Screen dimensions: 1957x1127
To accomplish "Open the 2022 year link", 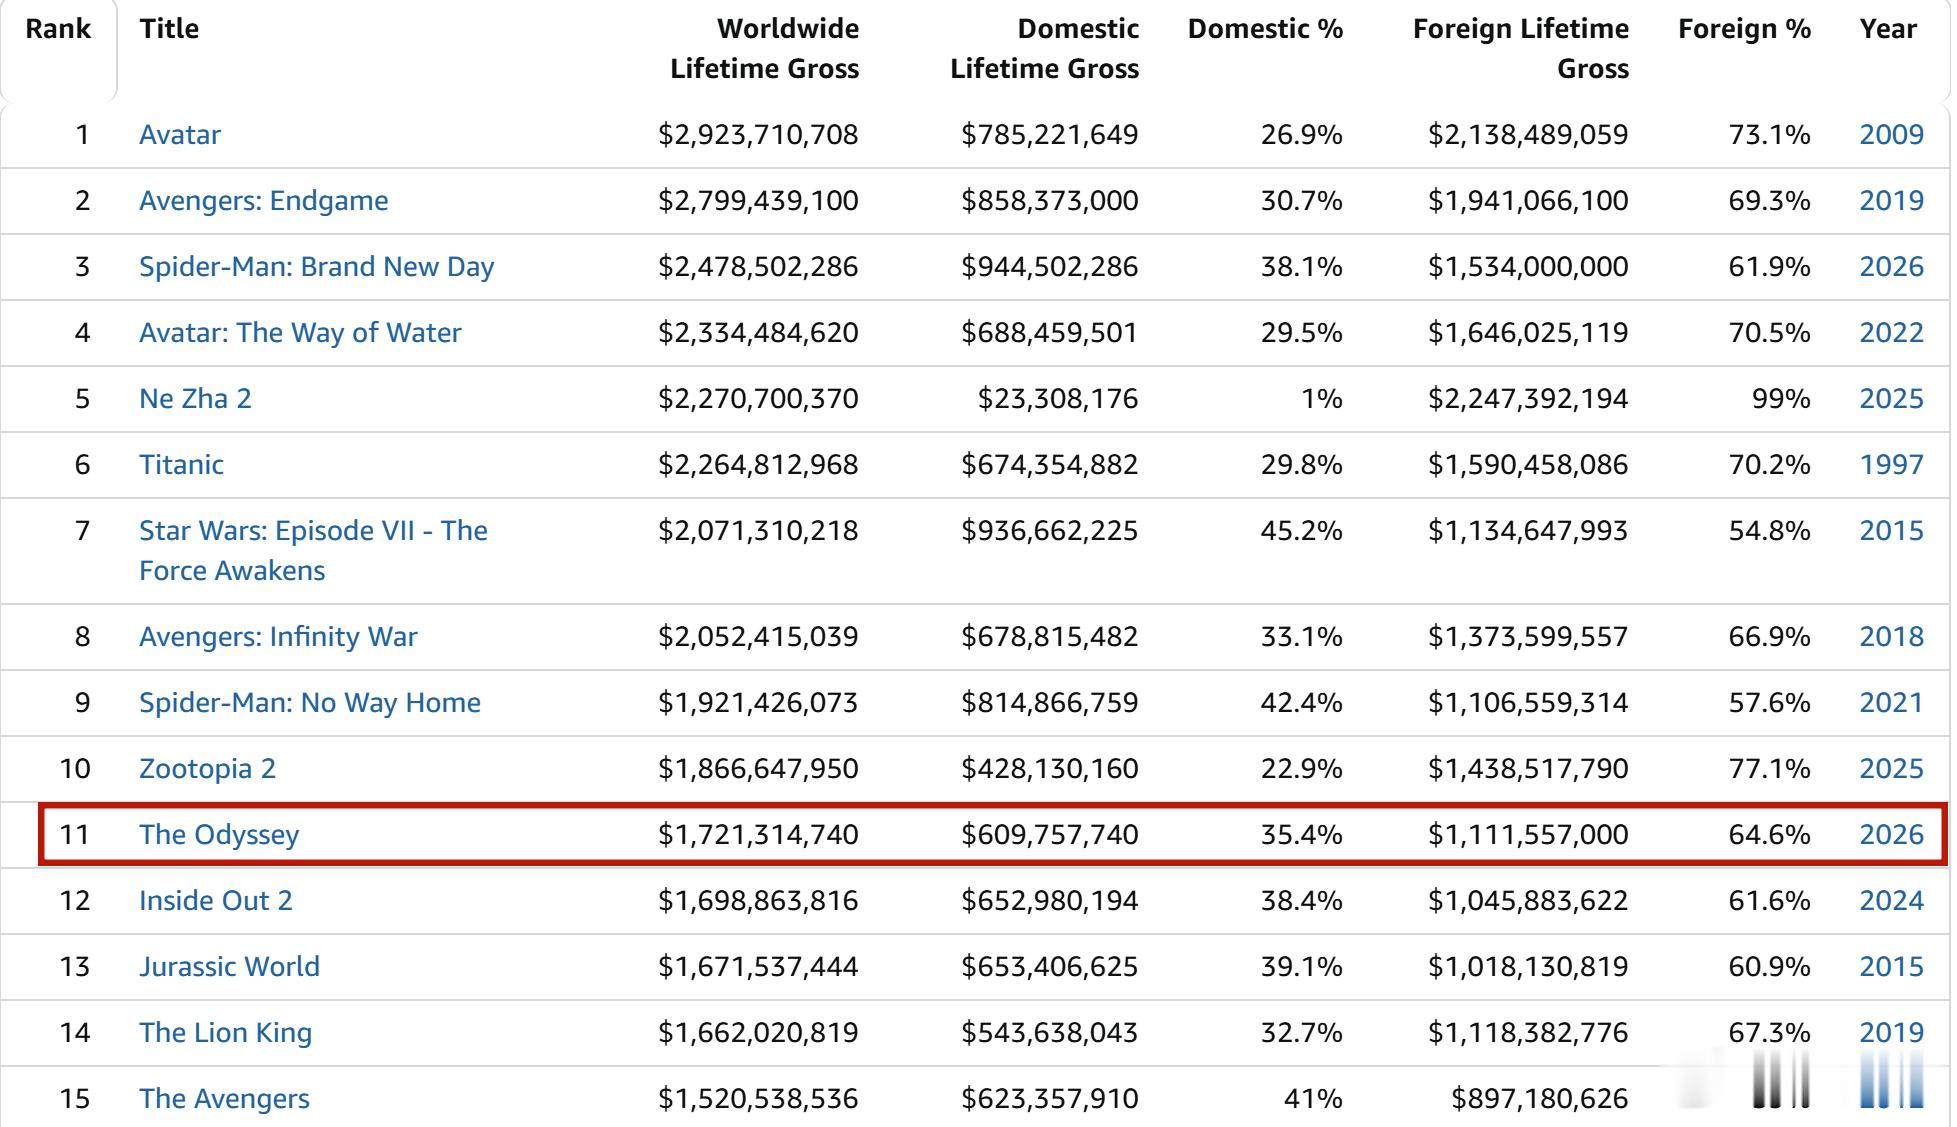I will 1891,332.
